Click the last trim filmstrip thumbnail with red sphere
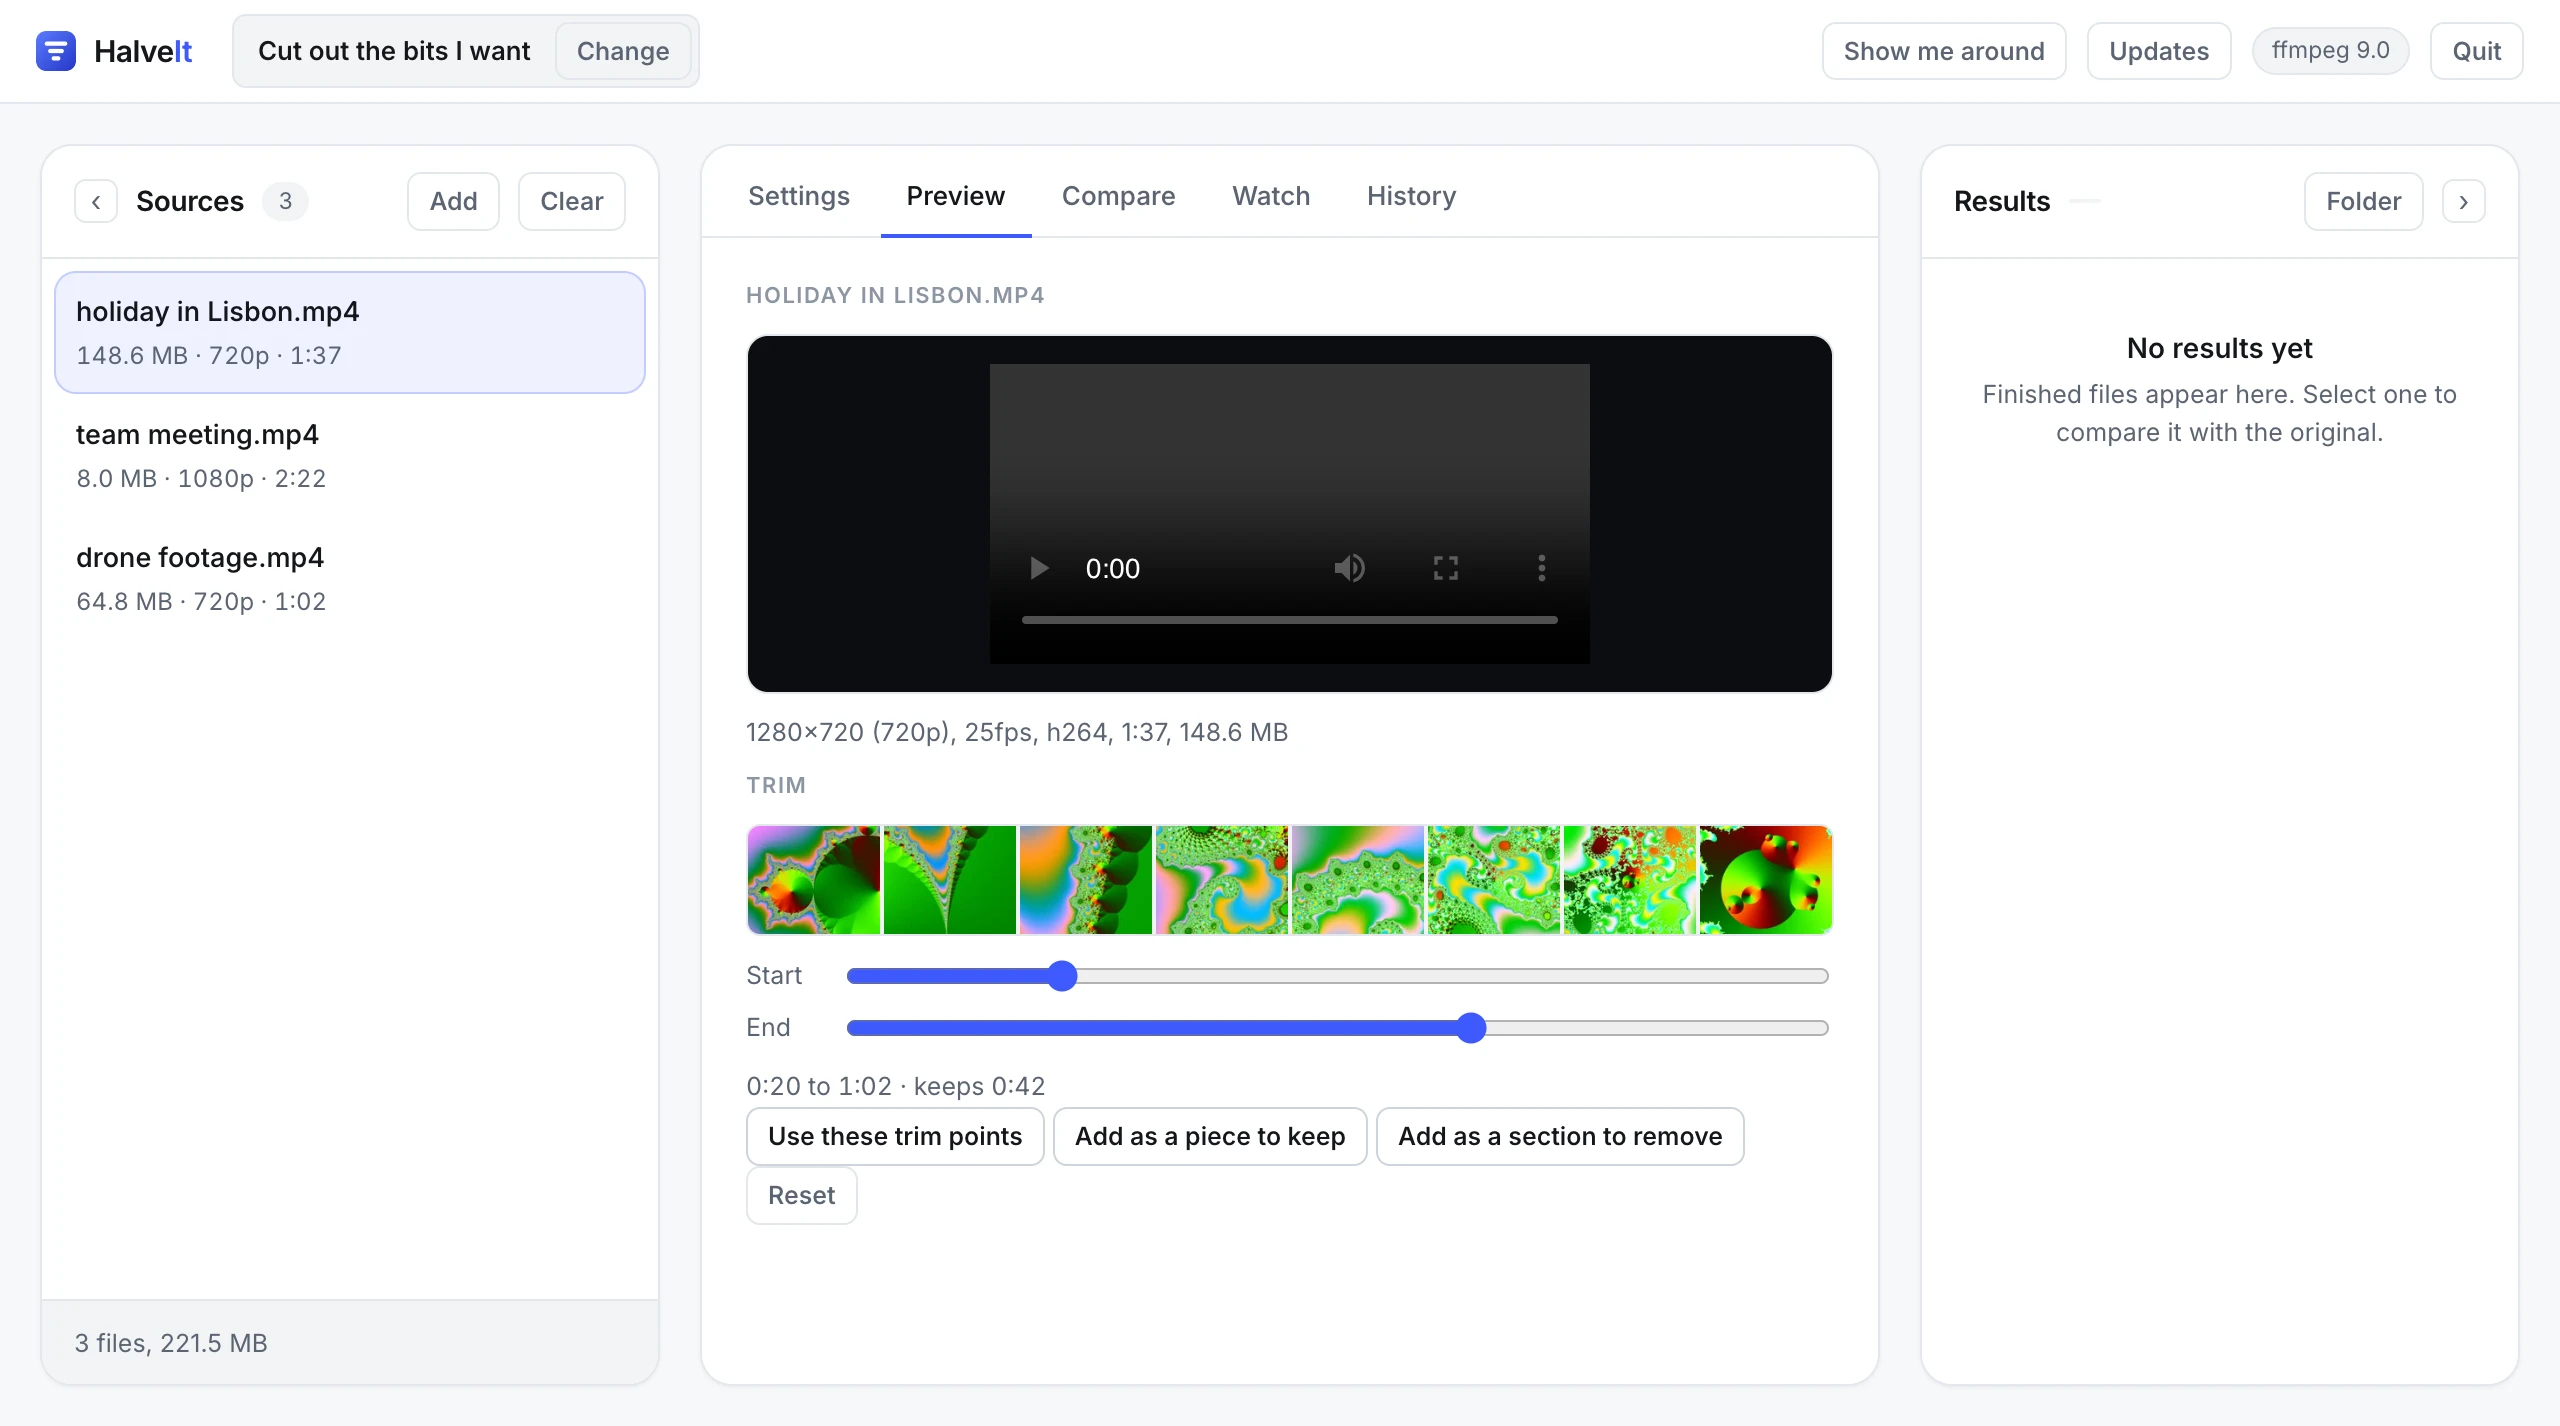Viewport: 2560px width, 1426px height. point(1765,880)
